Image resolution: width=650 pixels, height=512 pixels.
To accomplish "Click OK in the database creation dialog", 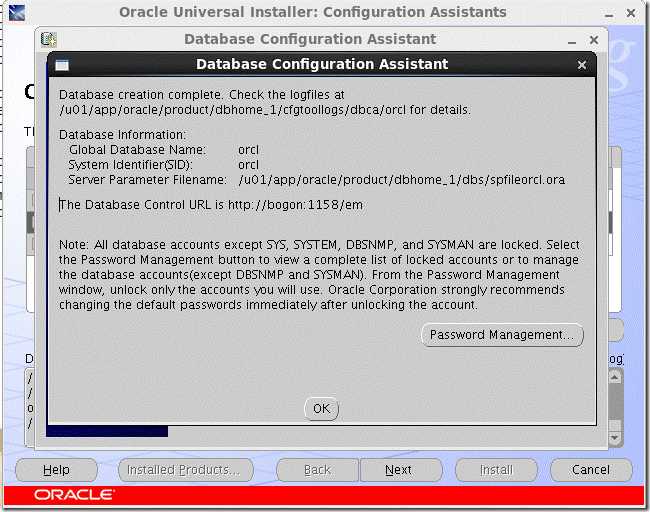I will [x=321, y=408].
